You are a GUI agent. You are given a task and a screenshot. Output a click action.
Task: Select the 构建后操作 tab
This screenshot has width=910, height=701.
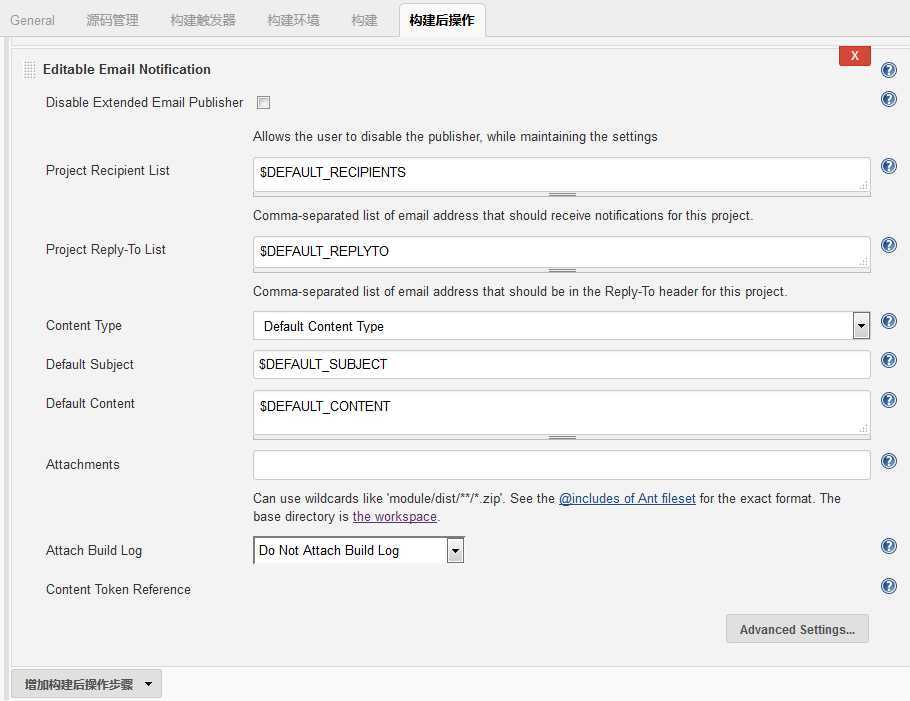(x=442, y=20)
